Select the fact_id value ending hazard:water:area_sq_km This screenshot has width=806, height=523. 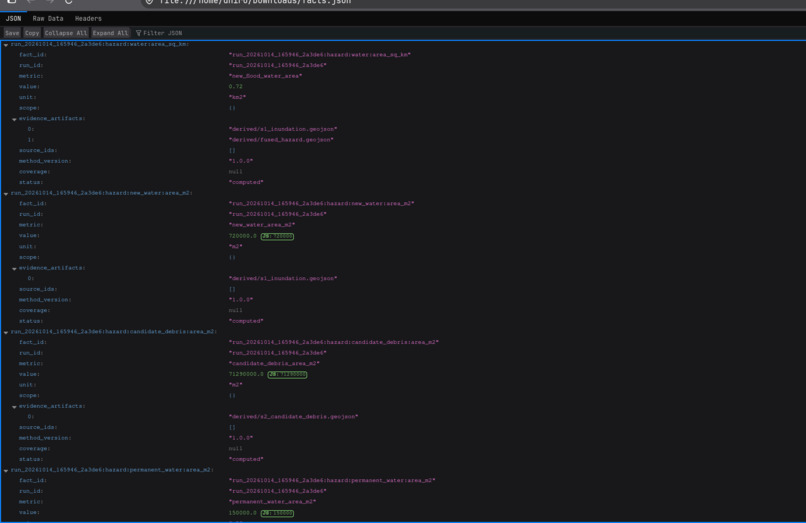pyautogui.click(x=320, y=55)
